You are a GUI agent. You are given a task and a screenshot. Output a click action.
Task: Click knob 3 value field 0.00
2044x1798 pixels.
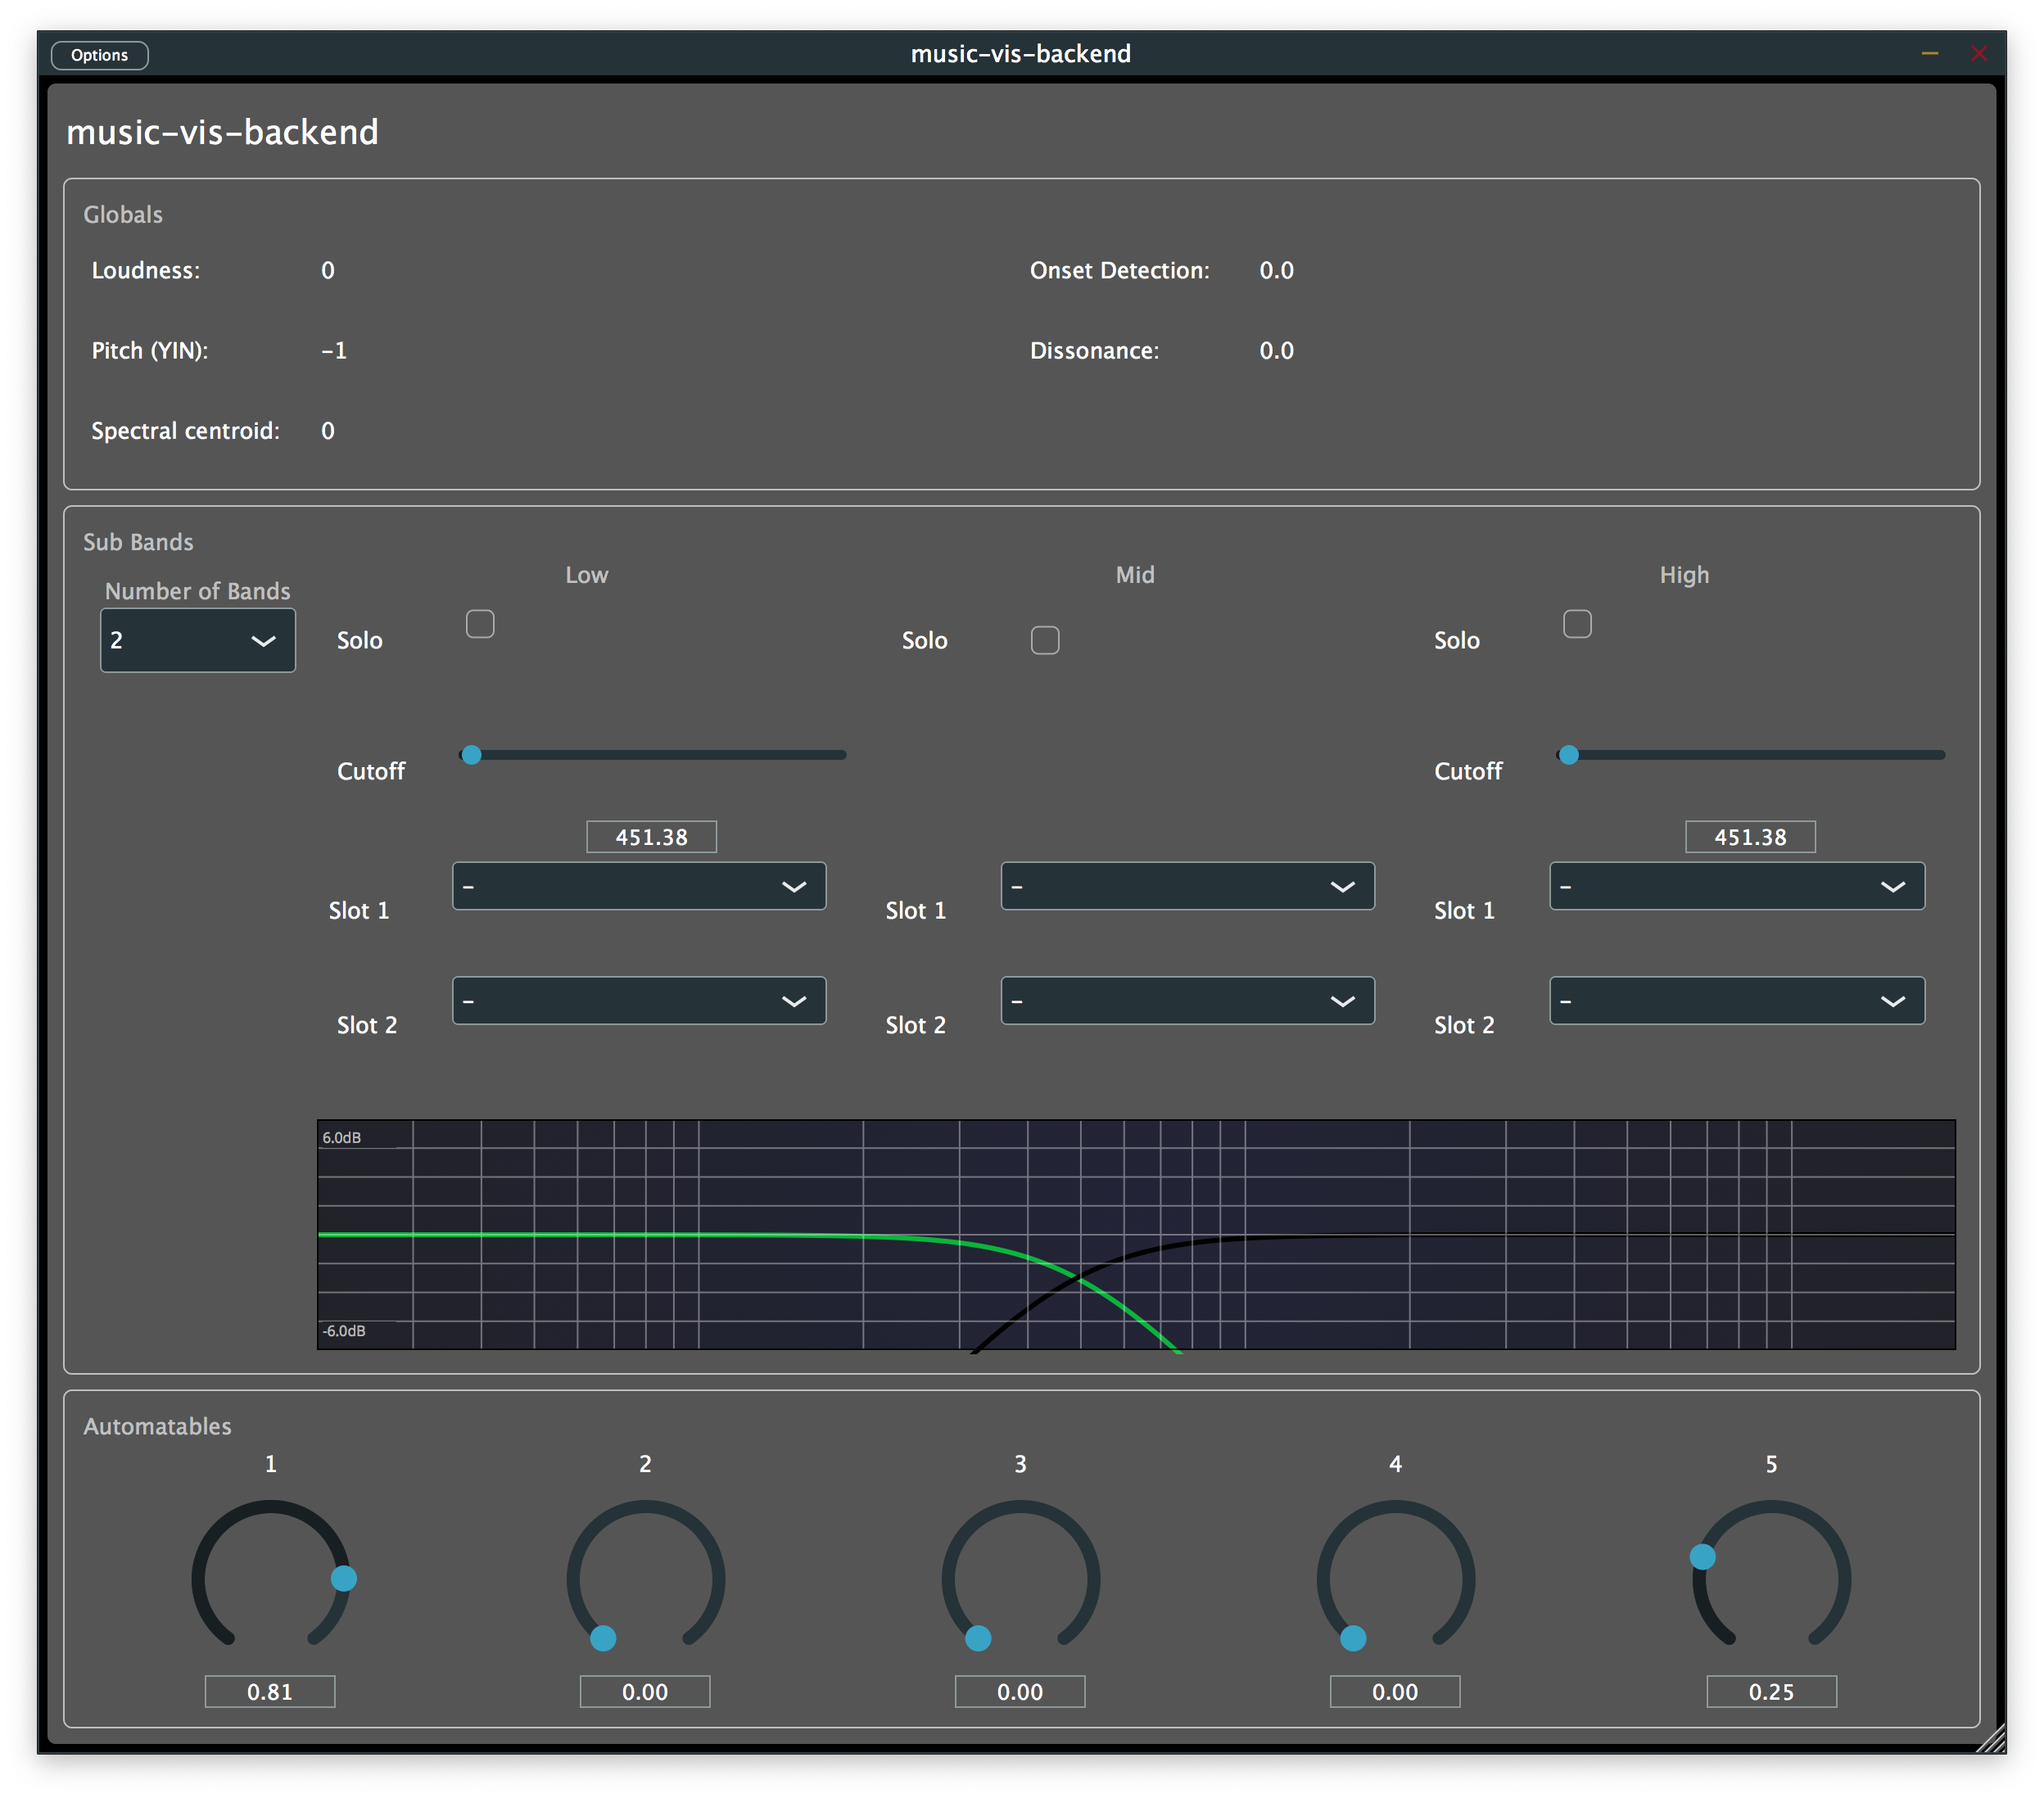[x=1019, y=1691]
